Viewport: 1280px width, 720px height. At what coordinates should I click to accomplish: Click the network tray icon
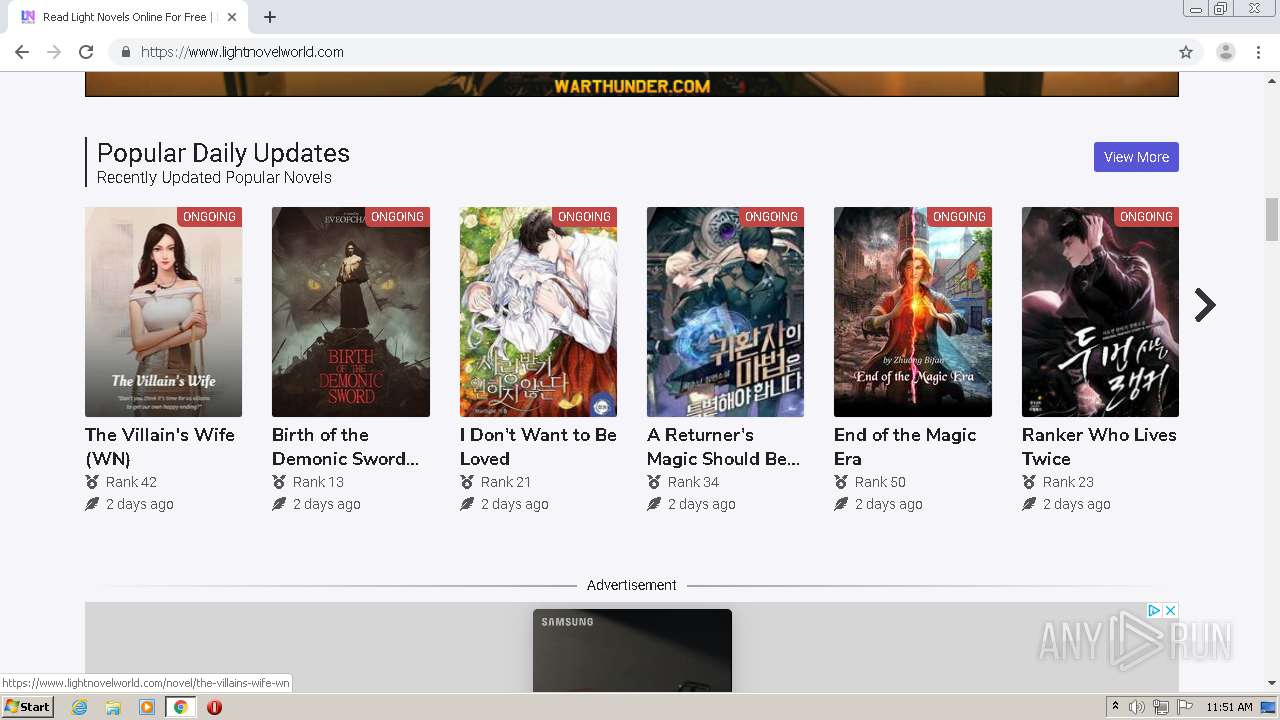[1161, 707]
